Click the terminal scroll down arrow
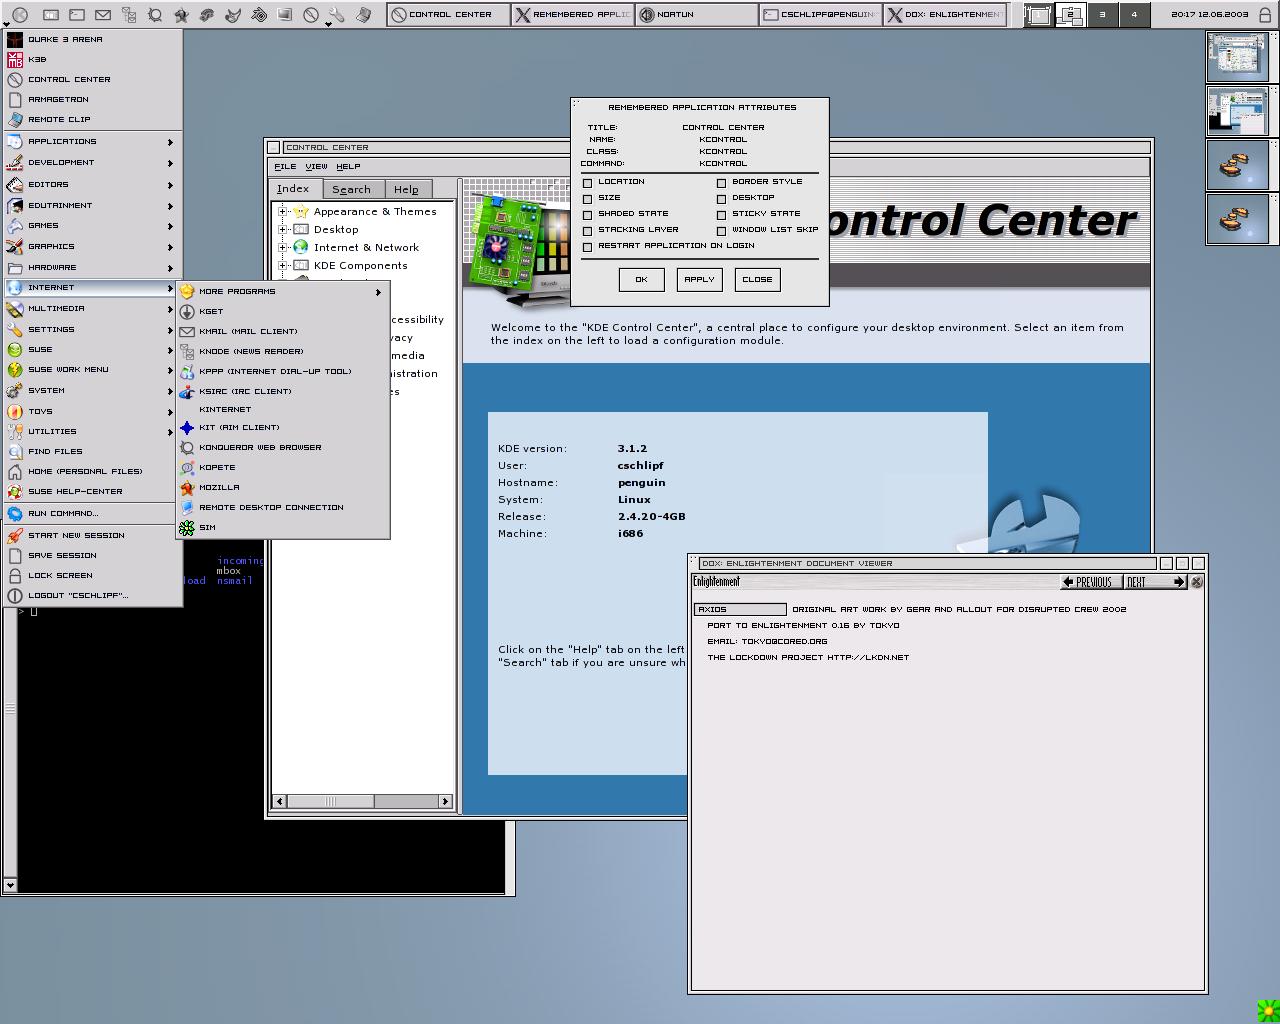The width and height of the screenshot is (1280, 1024). point(10,885)
